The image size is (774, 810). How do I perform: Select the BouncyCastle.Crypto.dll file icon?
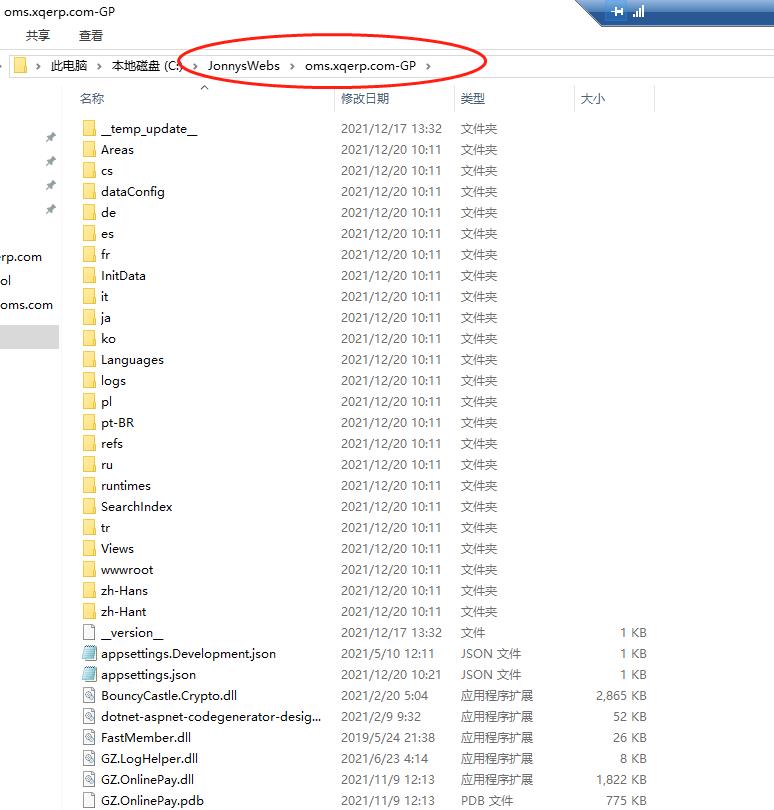89,696
